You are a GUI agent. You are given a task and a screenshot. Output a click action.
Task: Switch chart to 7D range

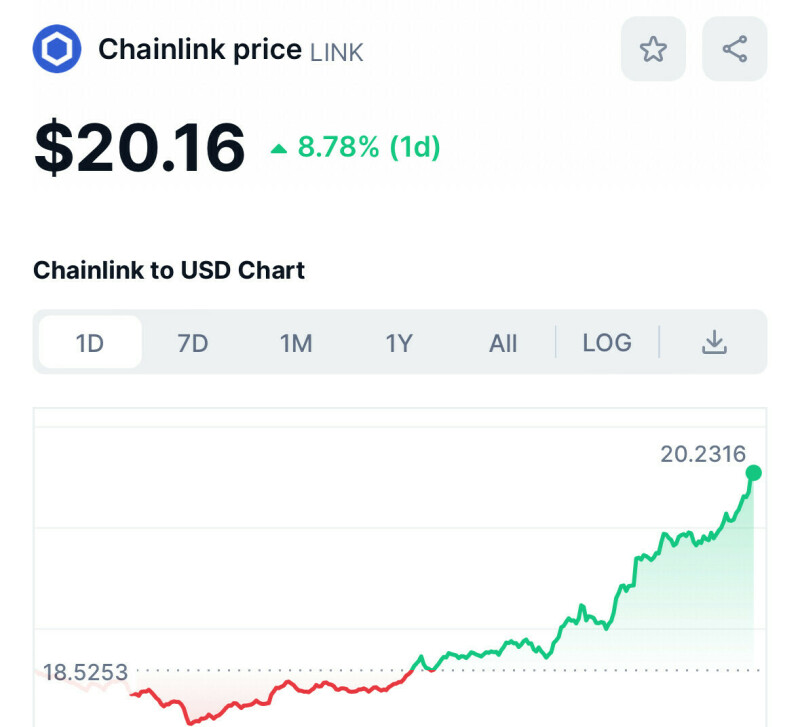[x=193, y=343]
